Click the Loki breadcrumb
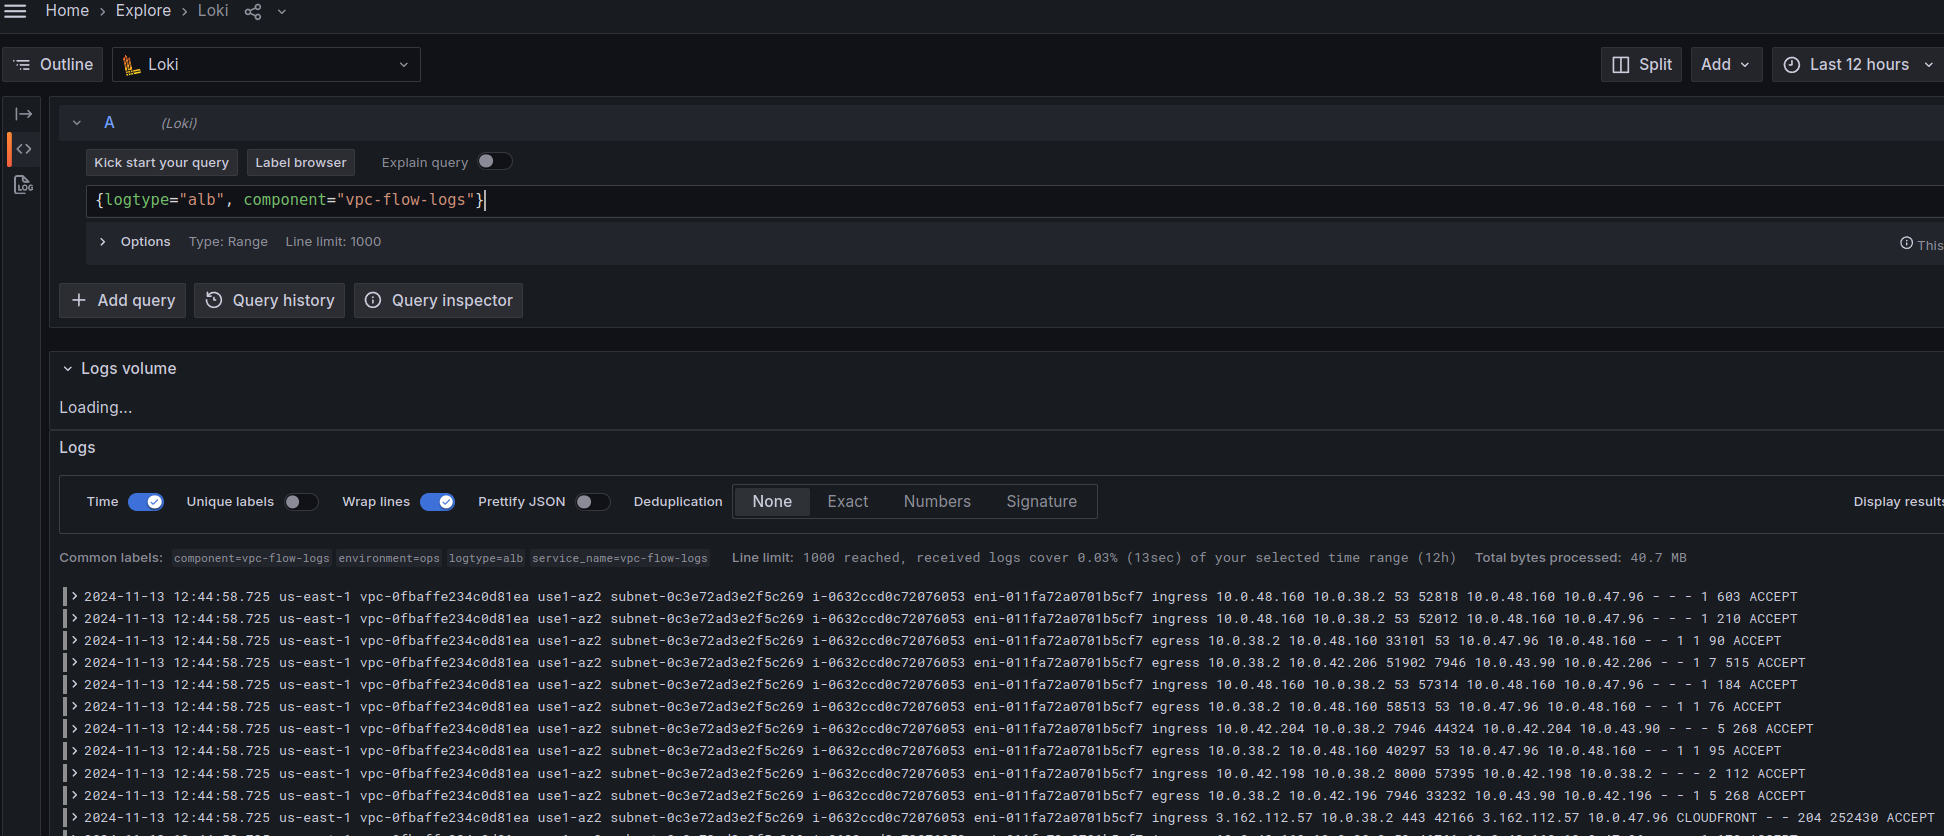The width and height of the screenshot is (1944, 836). pos(213,11)
